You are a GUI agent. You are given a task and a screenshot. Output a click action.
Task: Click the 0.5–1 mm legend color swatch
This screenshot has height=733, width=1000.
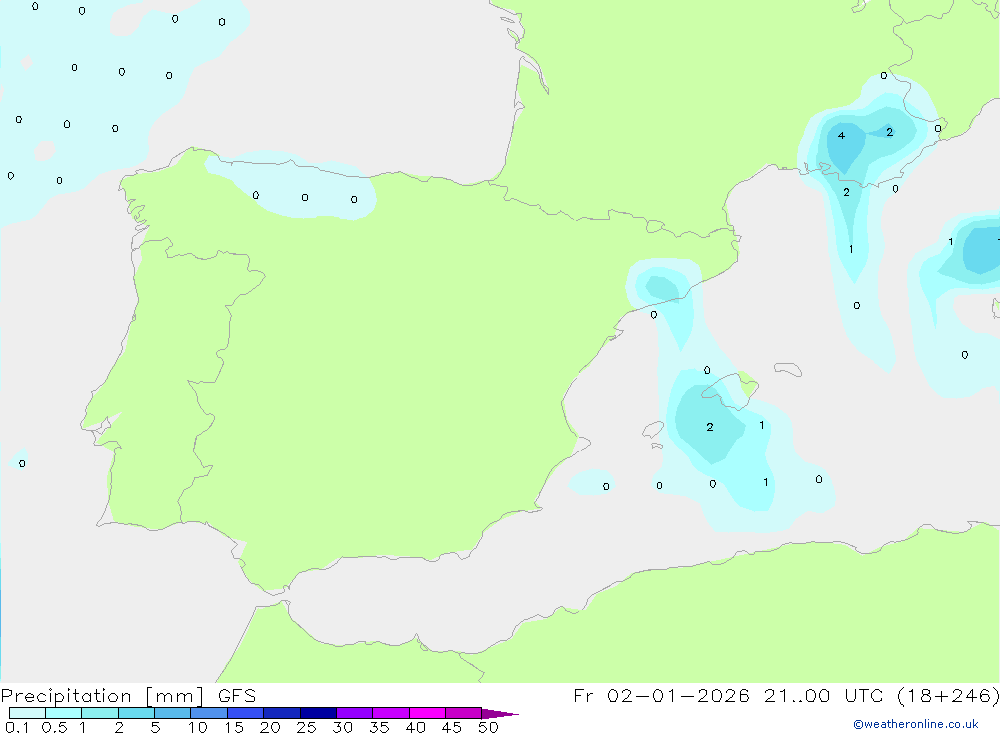click(64, 713)
